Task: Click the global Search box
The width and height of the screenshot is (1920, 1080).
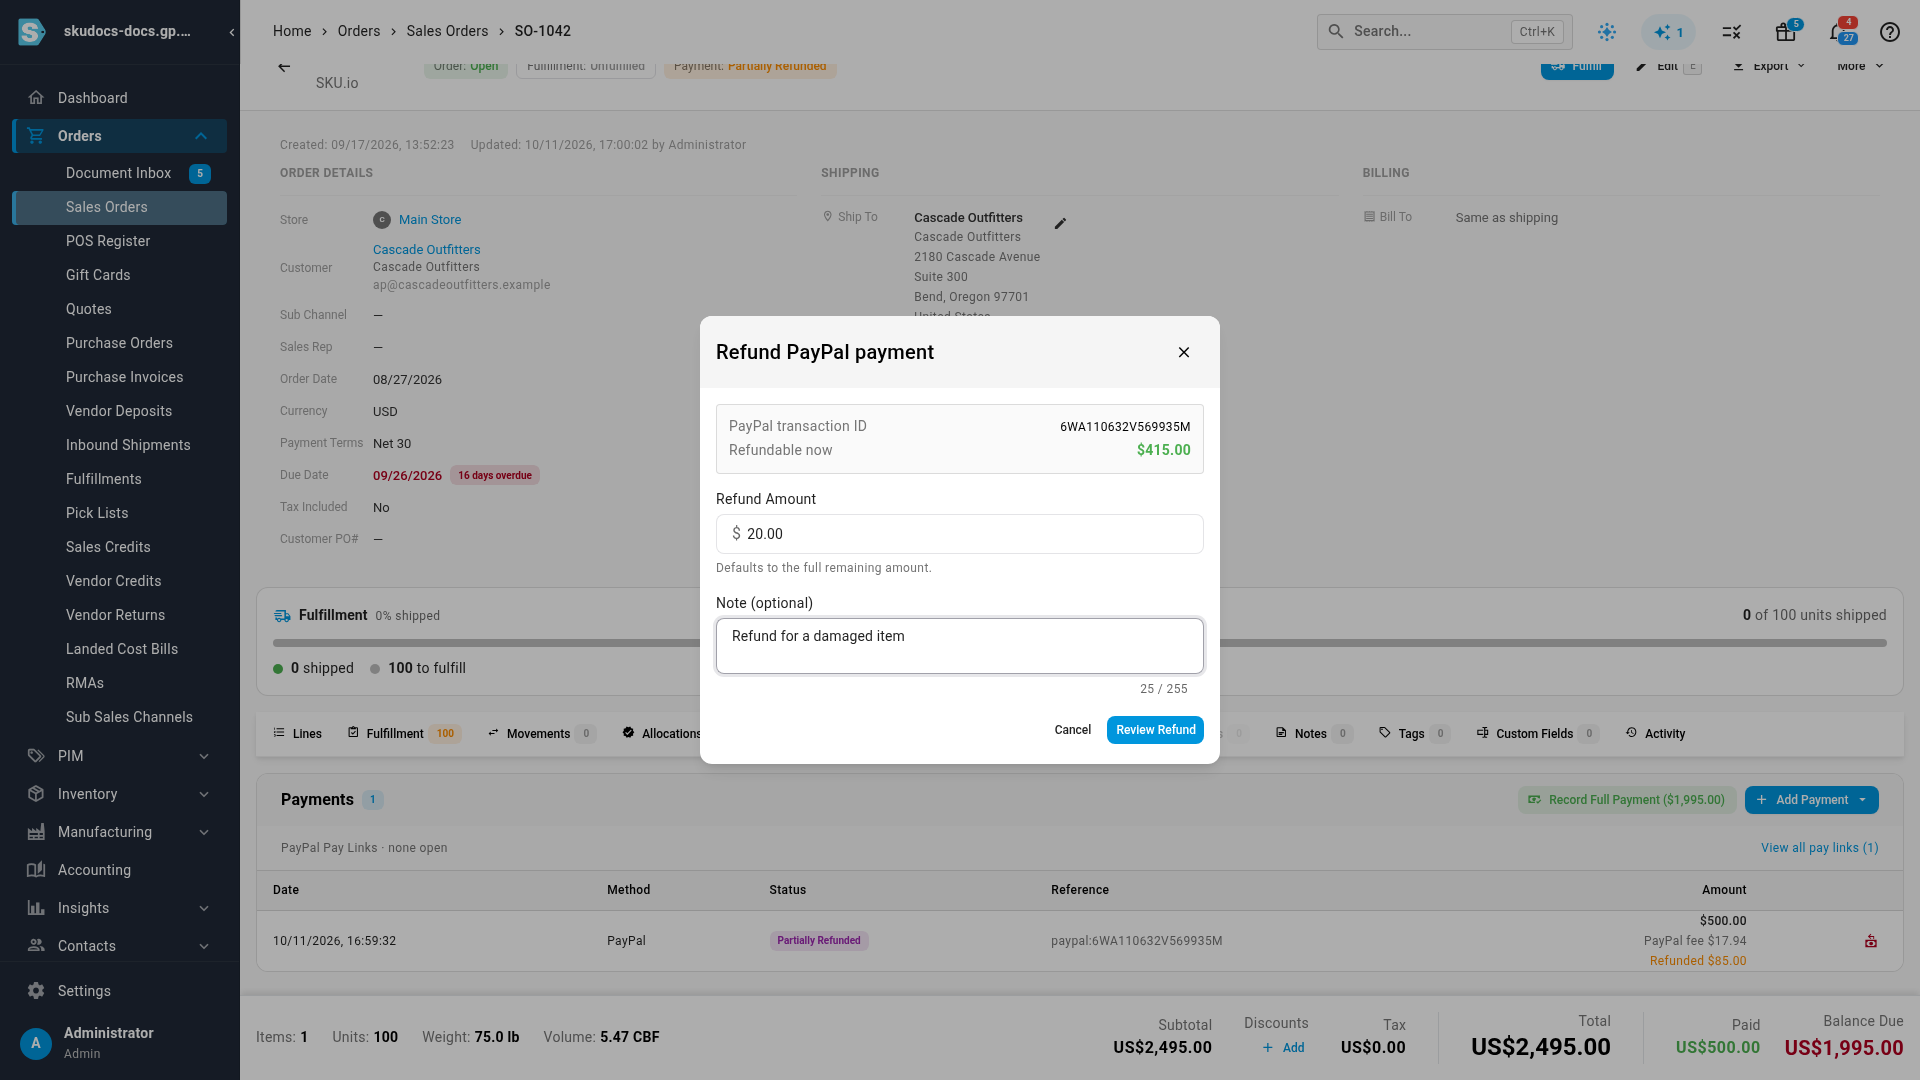Action: pyautogui.click(x=1444, y=32)
